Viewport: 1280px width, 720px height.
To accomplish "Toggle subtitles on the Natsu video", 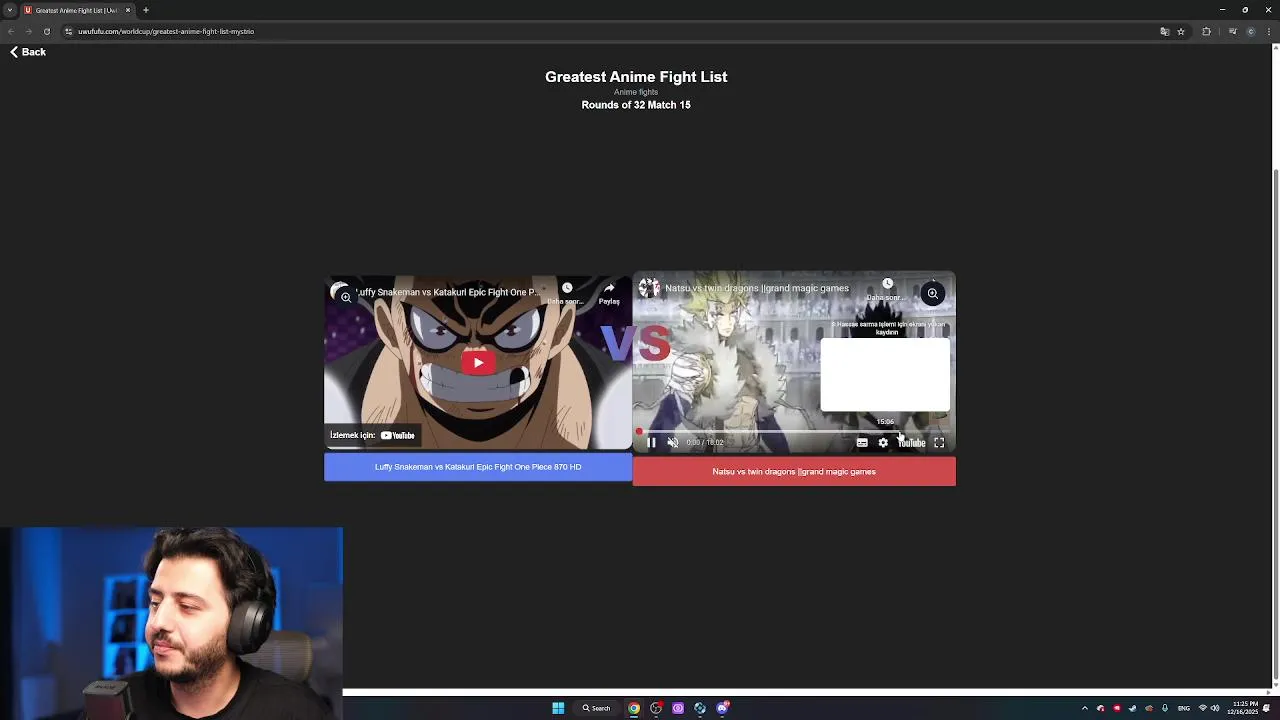I will (862, 442).
